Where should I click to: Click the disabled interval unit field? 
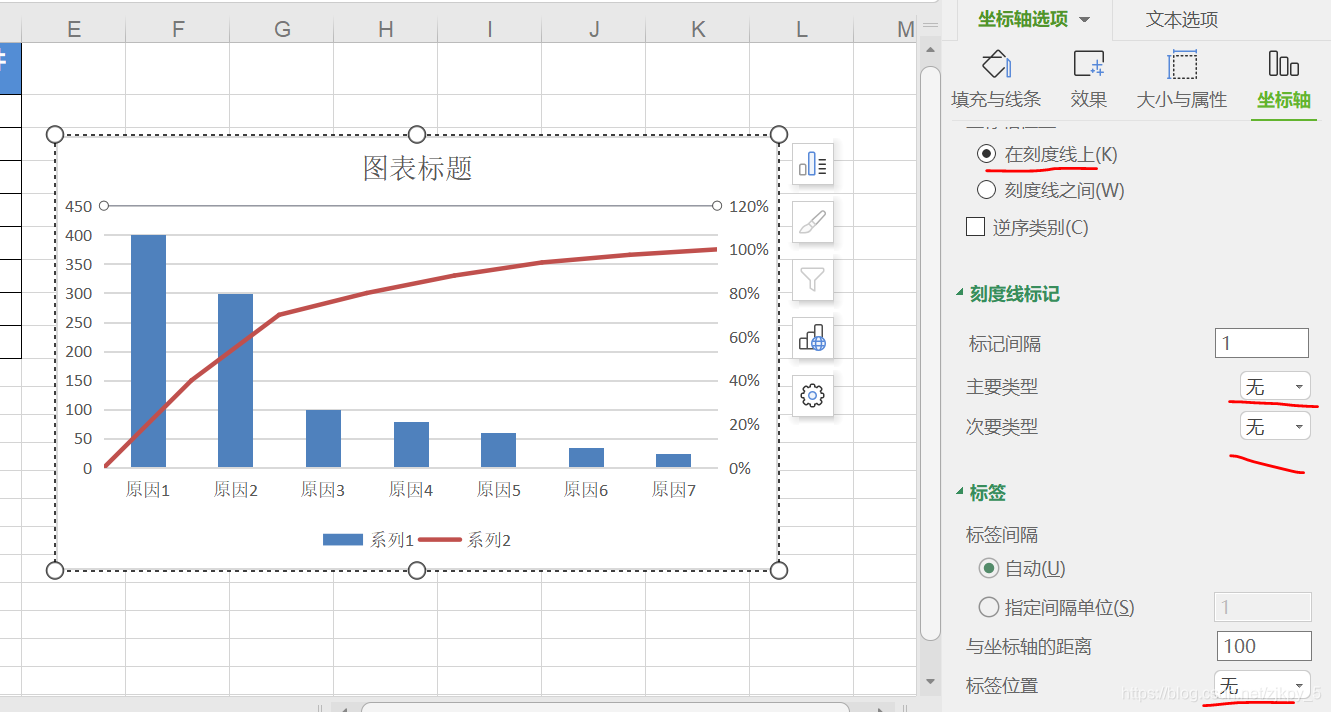(1262, 606)
